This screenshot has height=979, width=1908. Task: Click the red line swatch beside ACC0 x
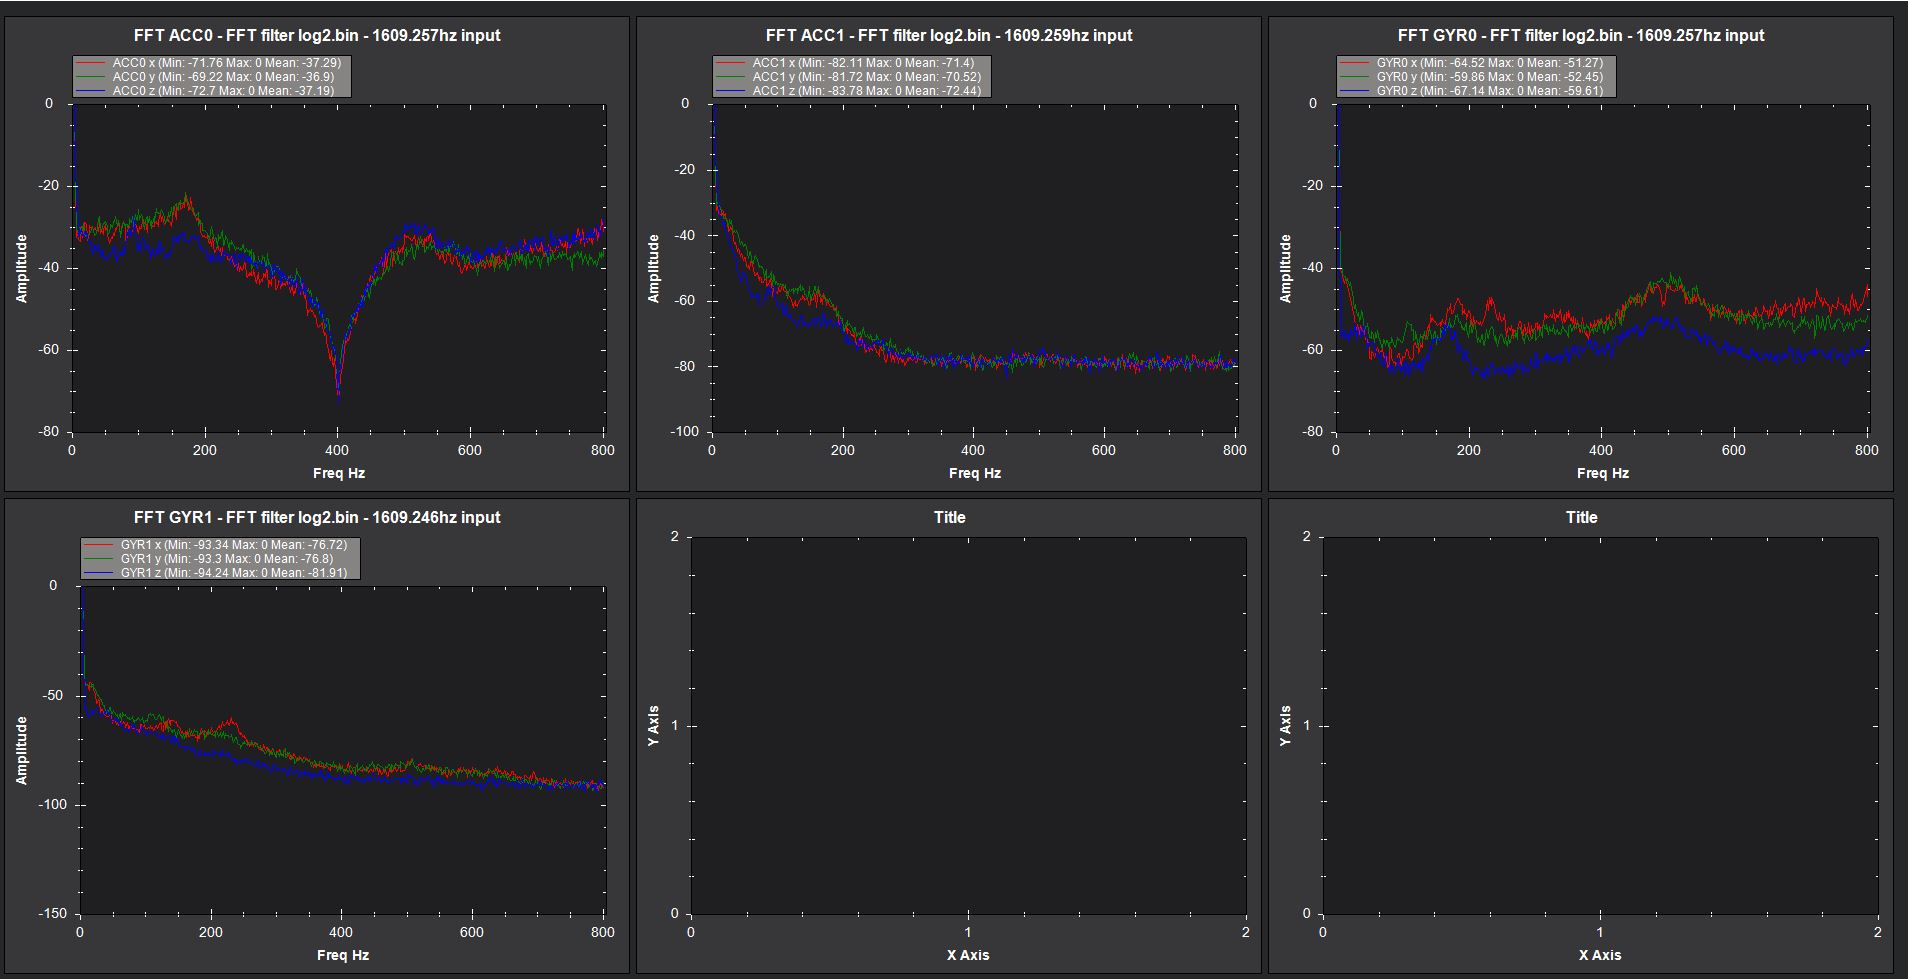pyautogui.click(x=91, y=62)
